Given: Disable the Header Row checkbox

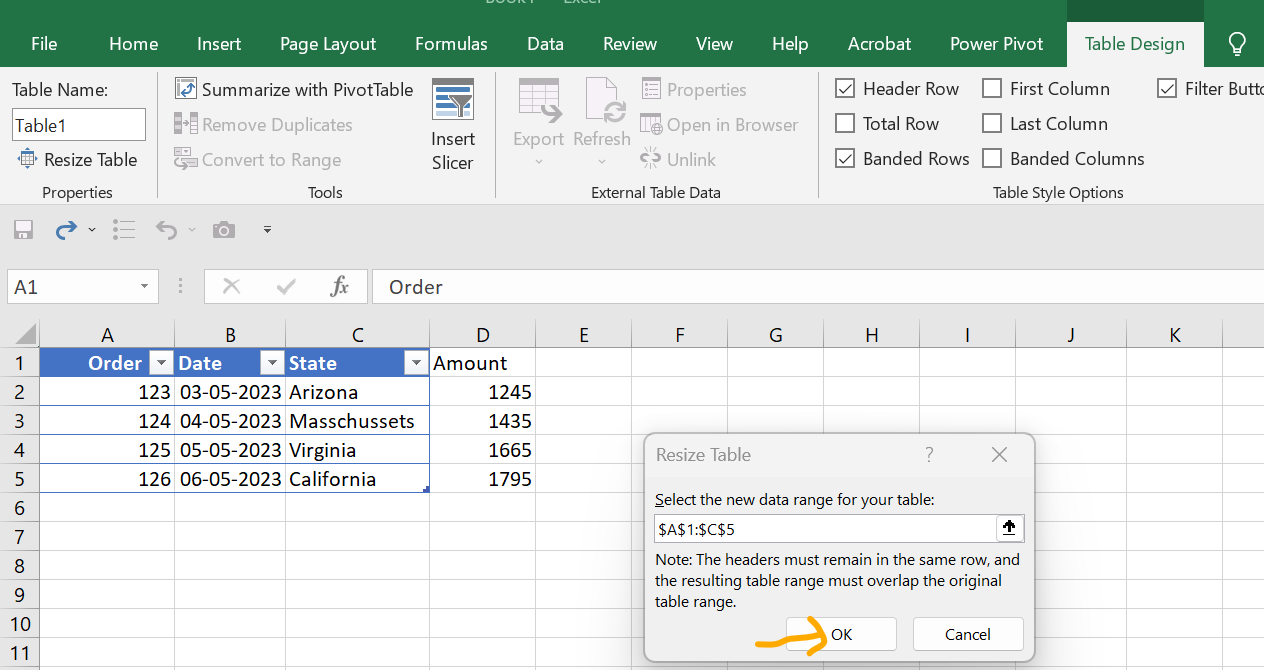Looking at the screenshot, I should tap(845, 89).
